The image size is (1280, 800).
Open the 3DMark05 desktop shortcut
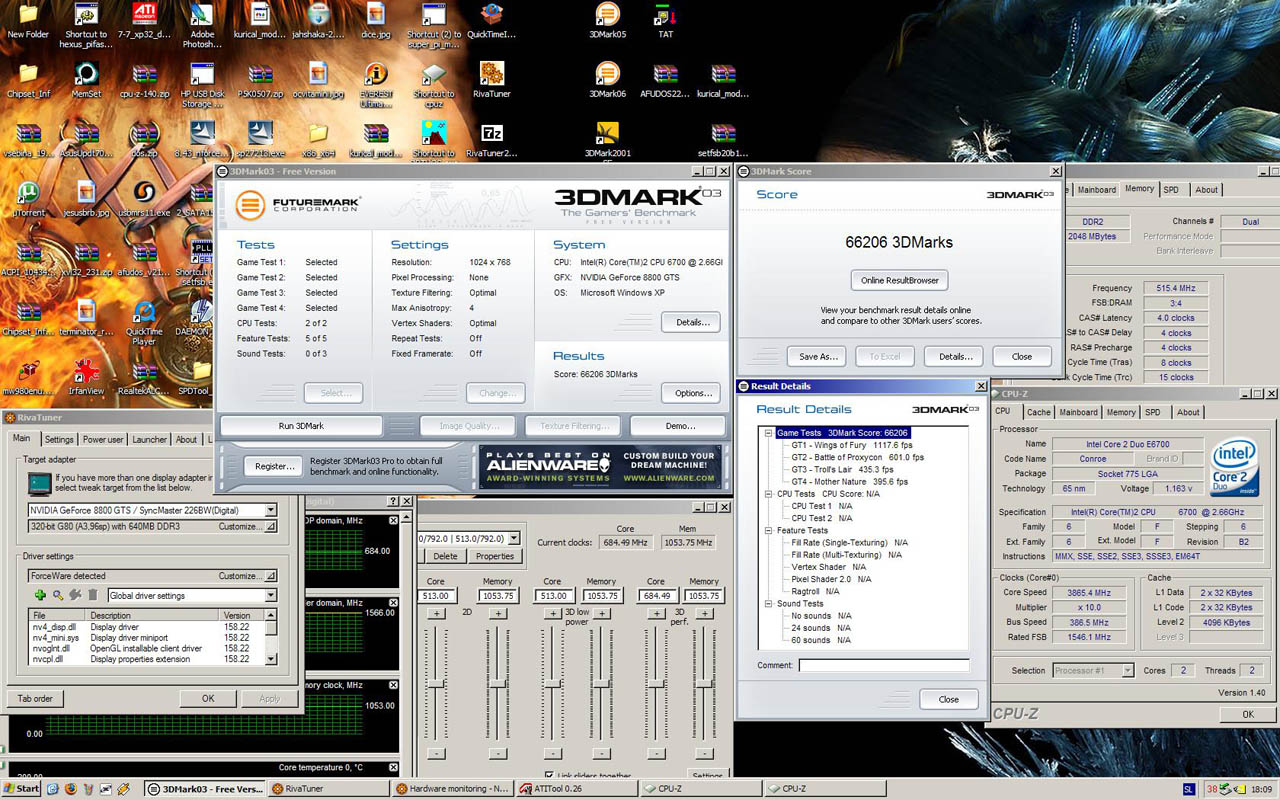coord(607,21)
